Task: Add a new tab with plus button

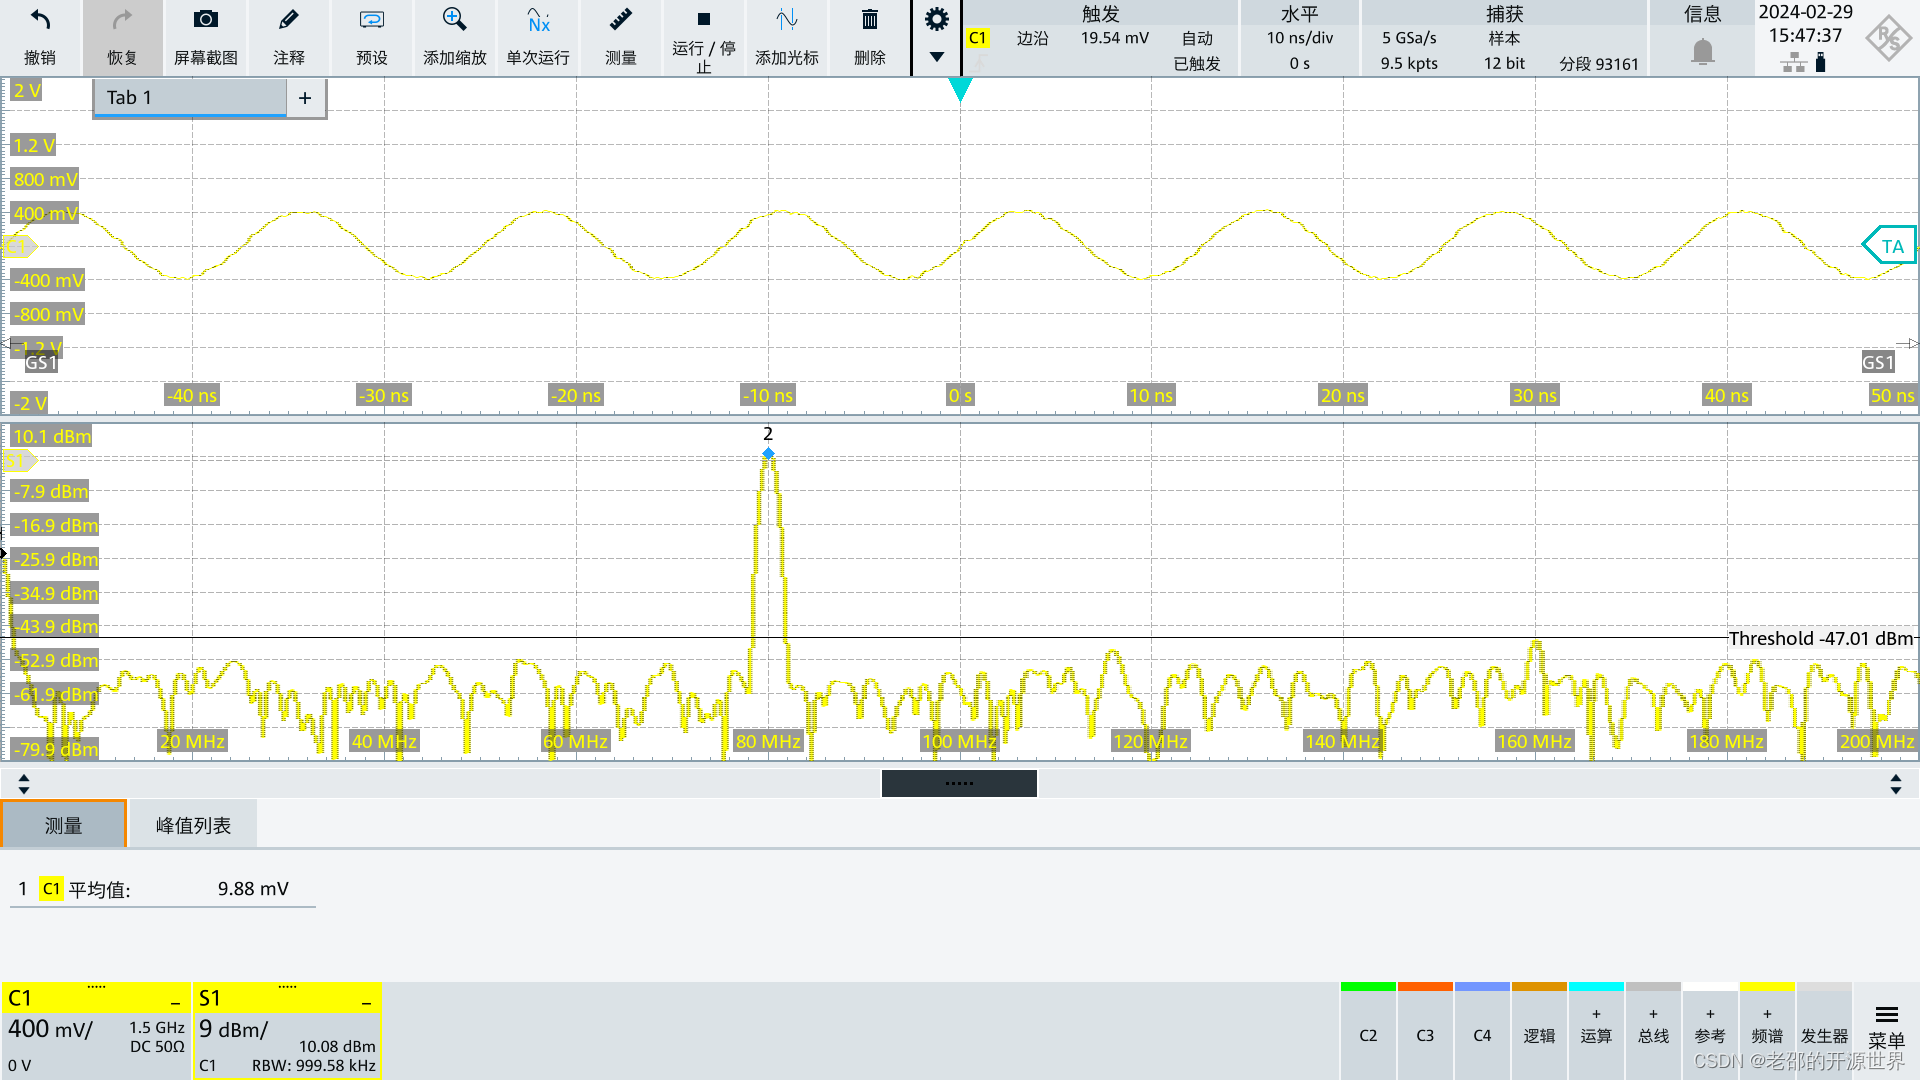Action: pyautogui.click(x=305, y=98)
